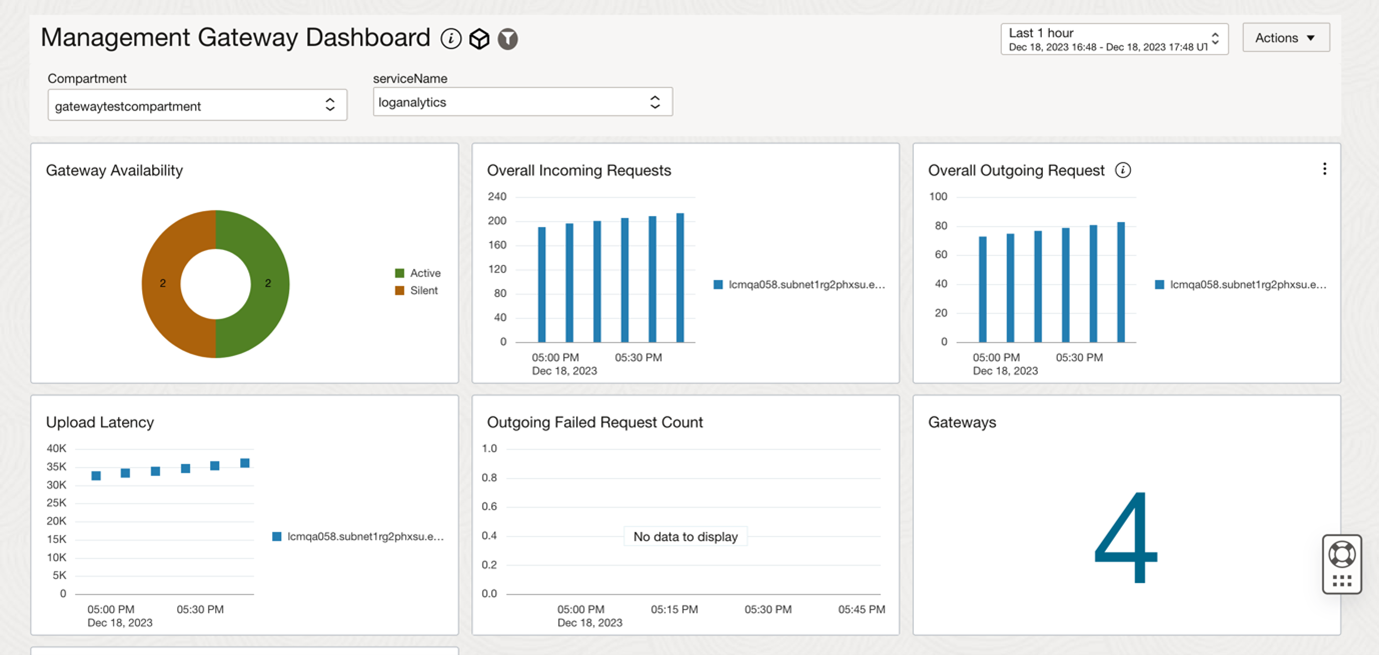Click the last data point in Upload Latency
Viewport: 1379px width, 655px height.
point(245,463)
